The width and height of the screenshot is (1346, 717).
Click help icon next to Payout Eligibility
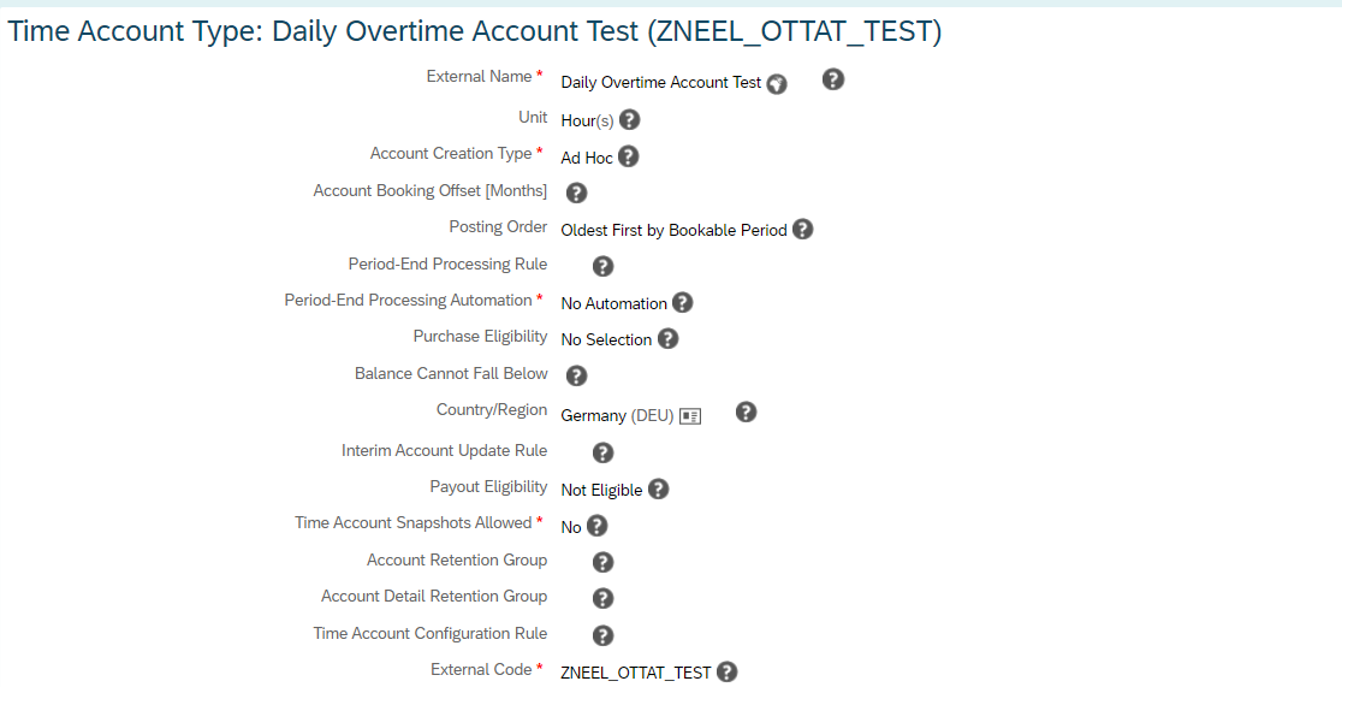pyautogui.click(x=658, y=489)
